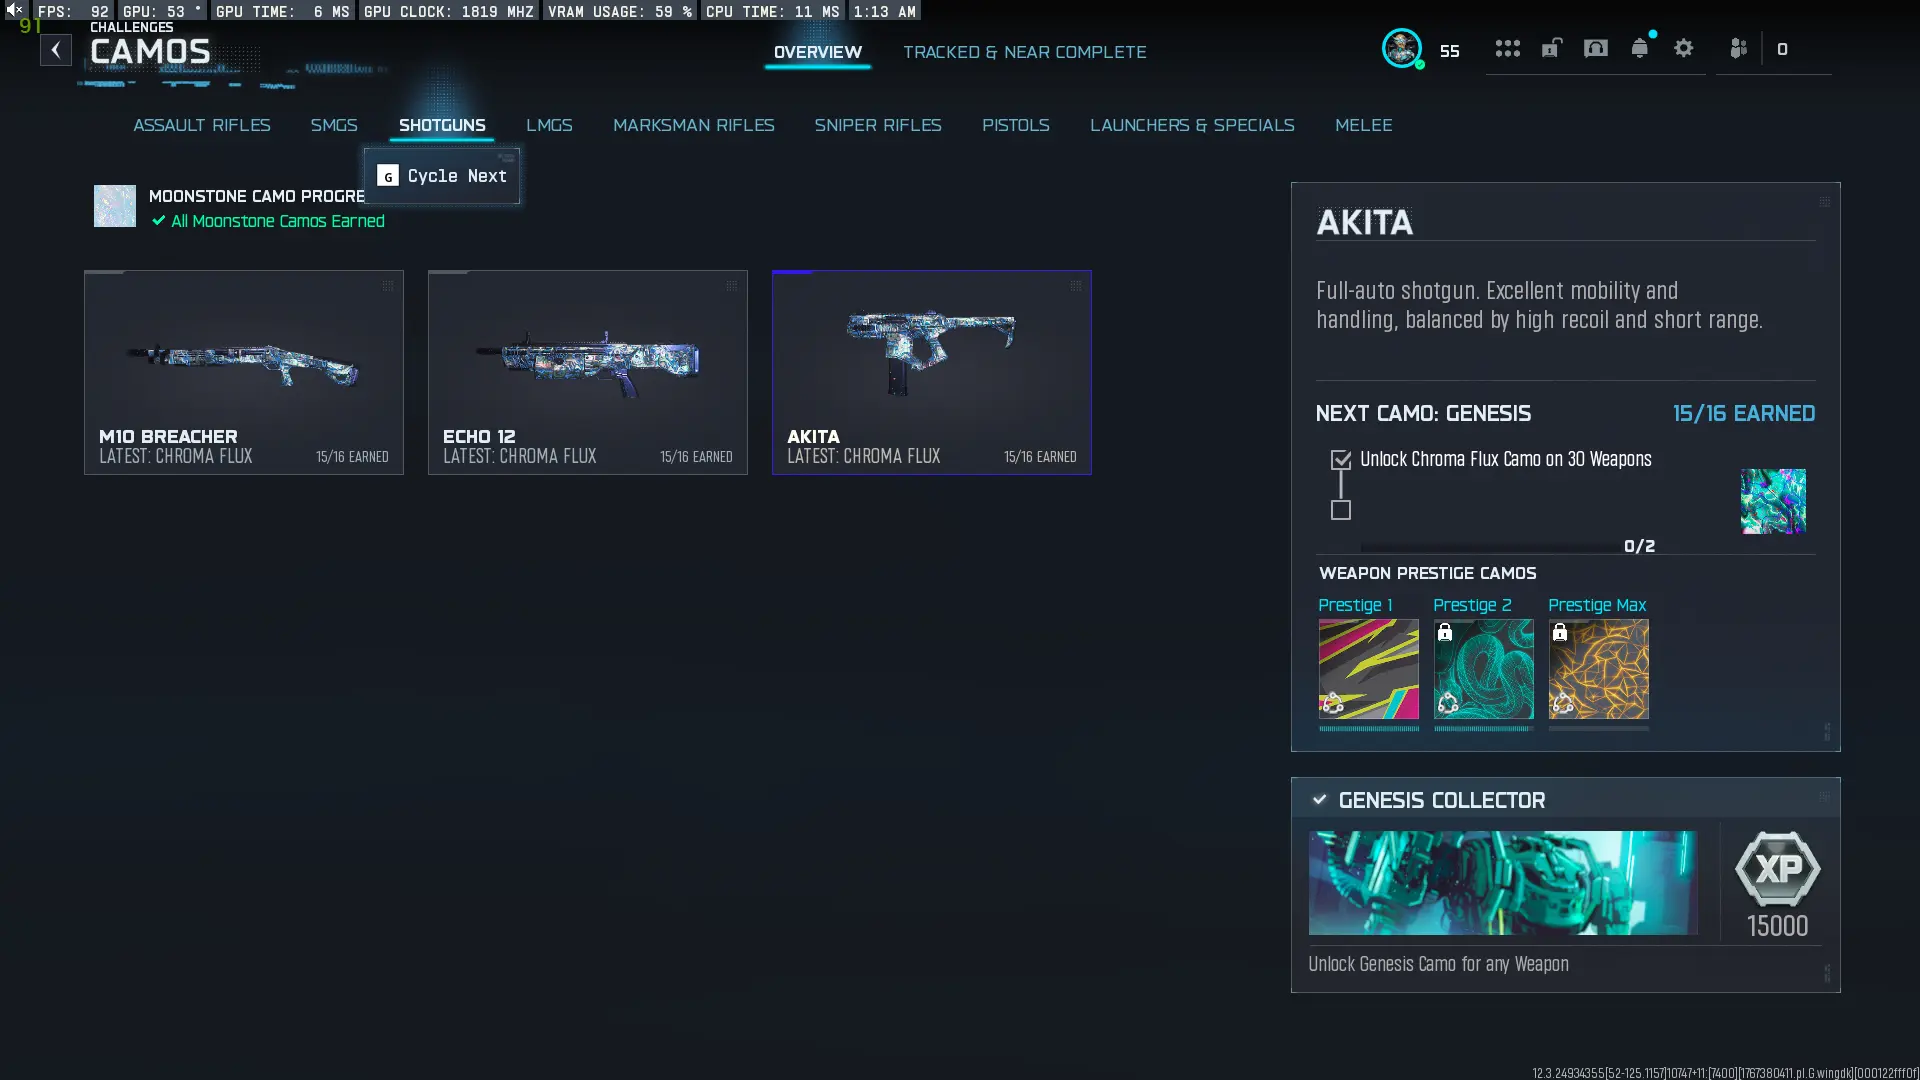The image size is (1920, 1080).
Task: Open the voice chat headset icon
Action: click(x=1596, y=48)
